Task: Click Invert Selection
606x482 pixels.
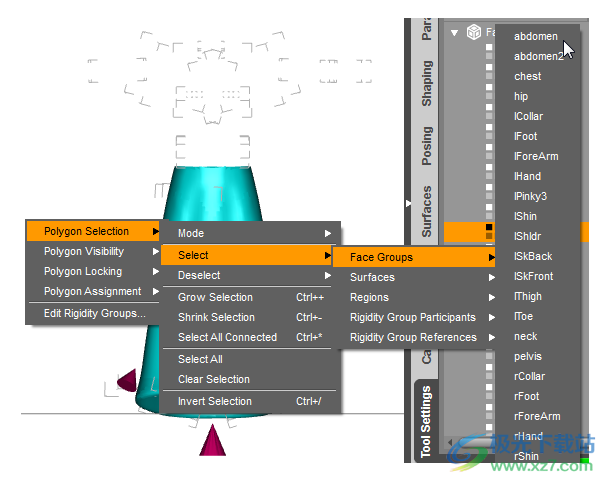Action: click(215, 401)
